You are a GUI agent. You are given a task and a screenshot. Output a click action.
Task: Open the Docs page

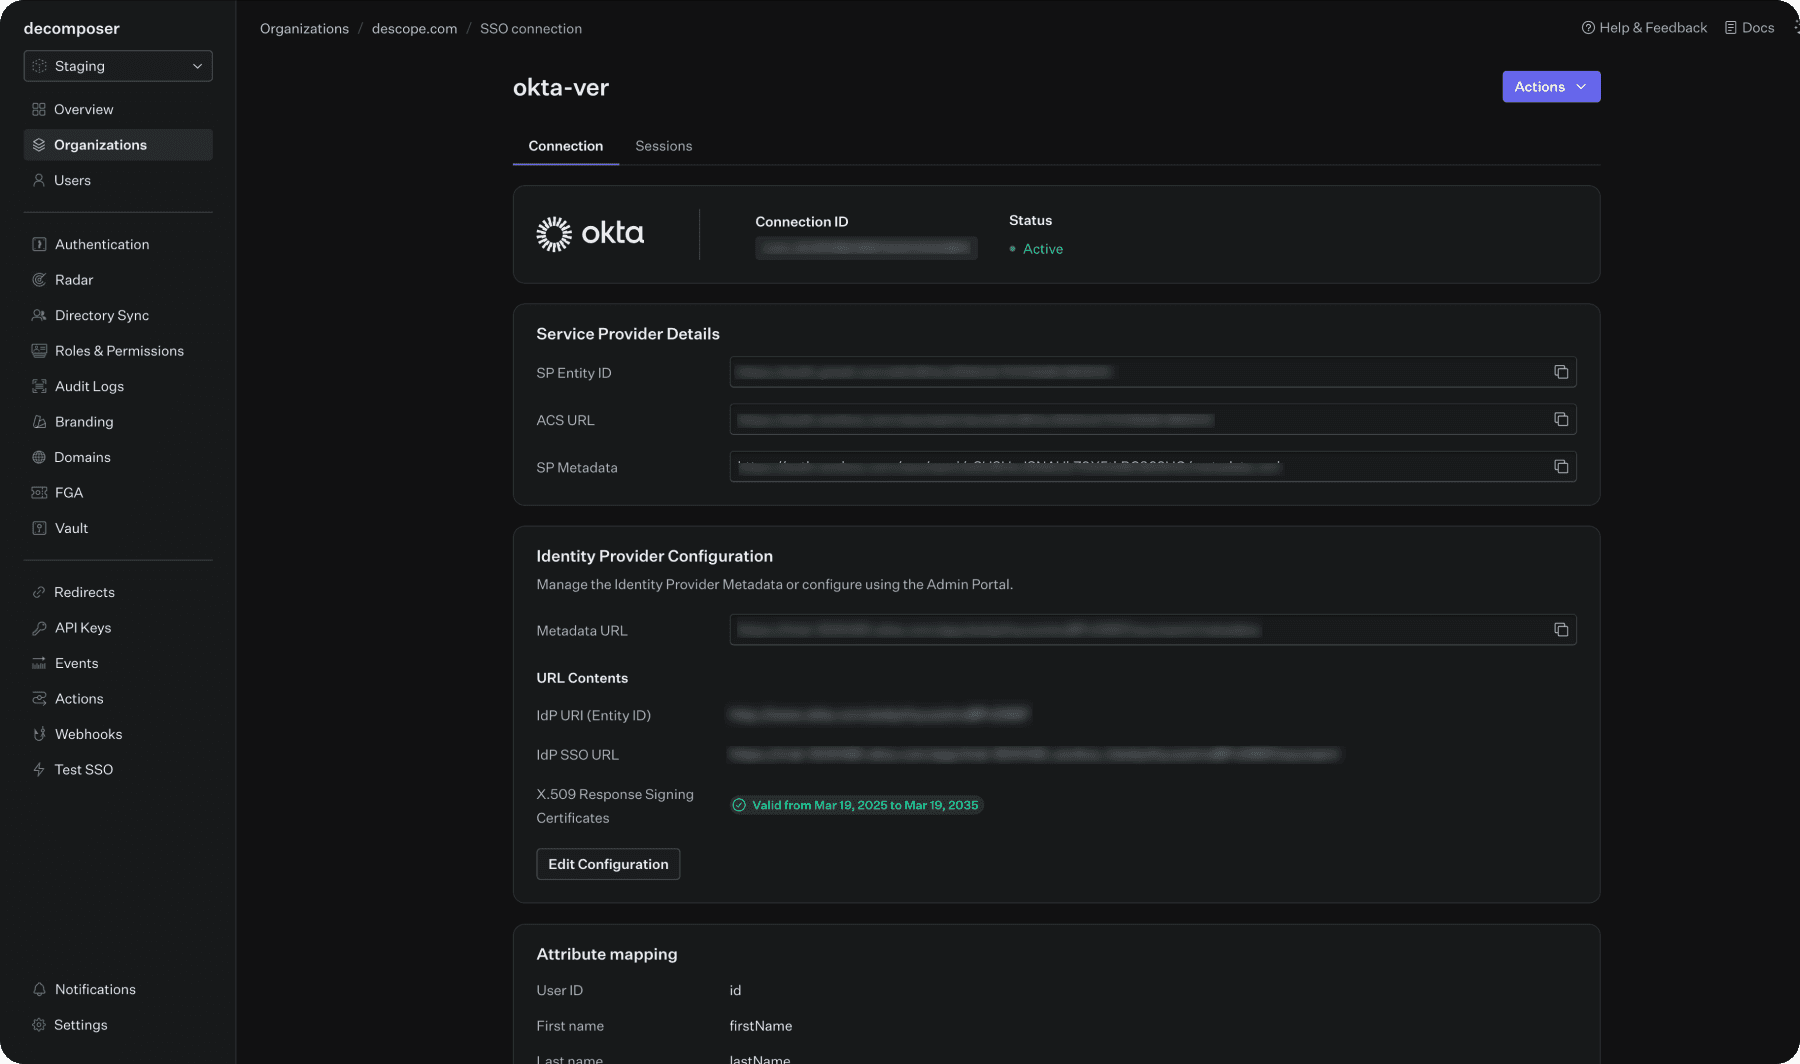[1748, 27]
